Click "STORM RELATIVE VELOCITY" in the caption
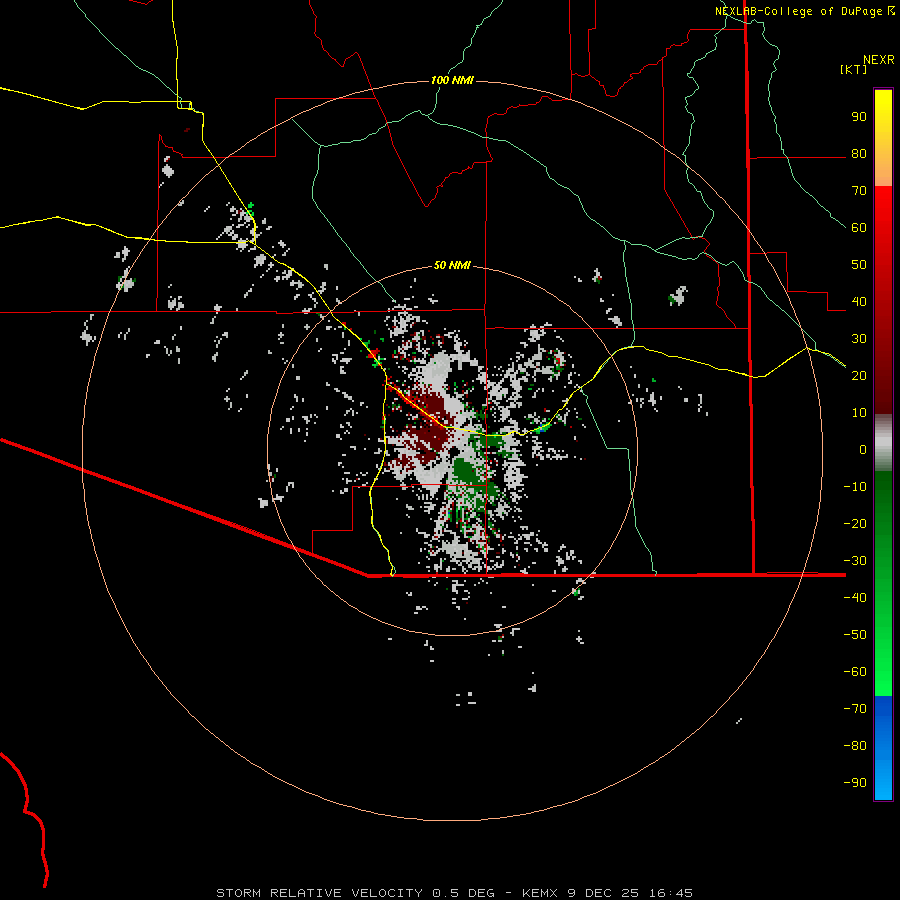900x900 pixels. pos(319,893)
